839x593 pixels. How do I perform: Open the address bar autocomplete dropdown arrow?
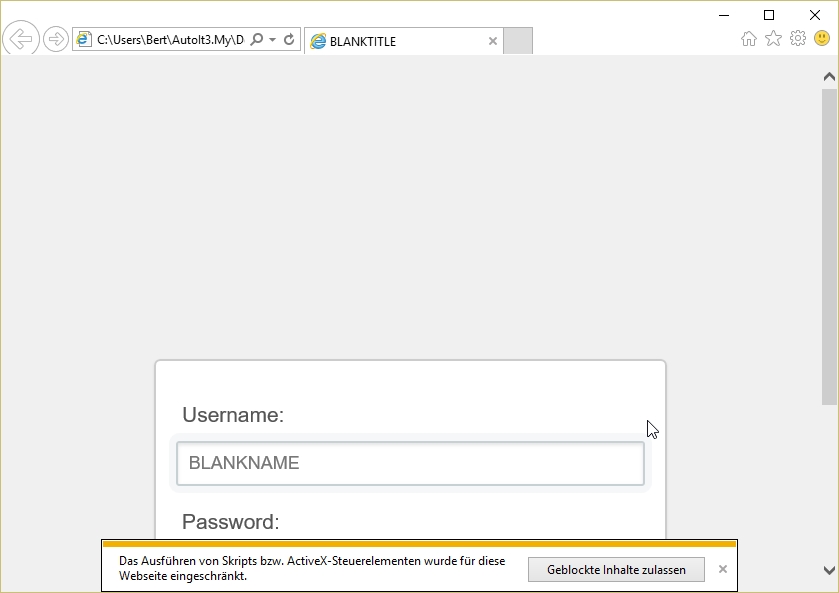[272, 40]
